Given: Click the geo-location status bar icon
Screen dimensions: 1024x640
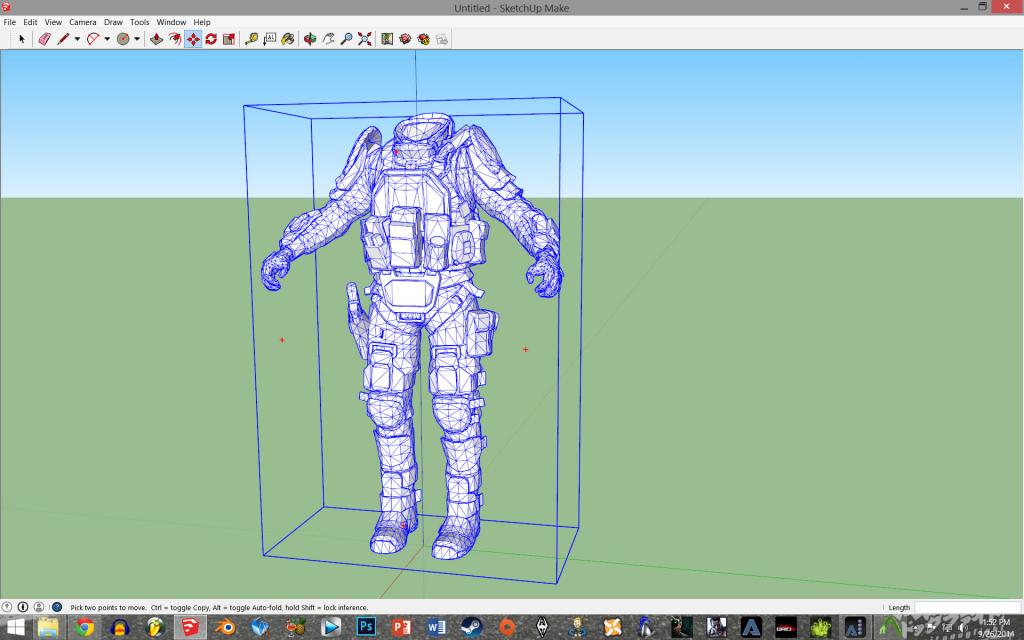Looking at the screenshot, I should pyautogui.click(x=7, y=607).
